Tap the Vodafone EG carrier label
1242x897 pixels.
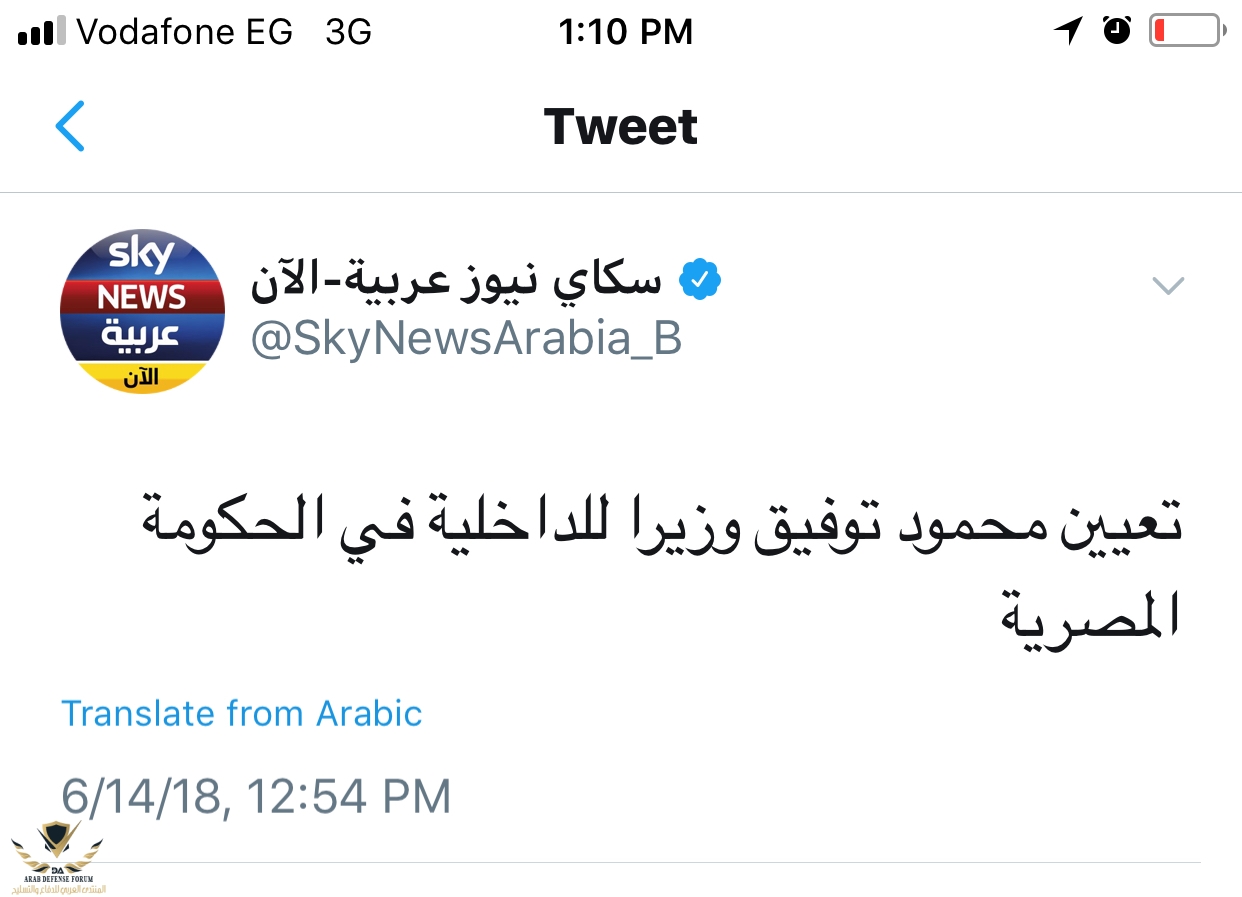click(x=185, y=32)
